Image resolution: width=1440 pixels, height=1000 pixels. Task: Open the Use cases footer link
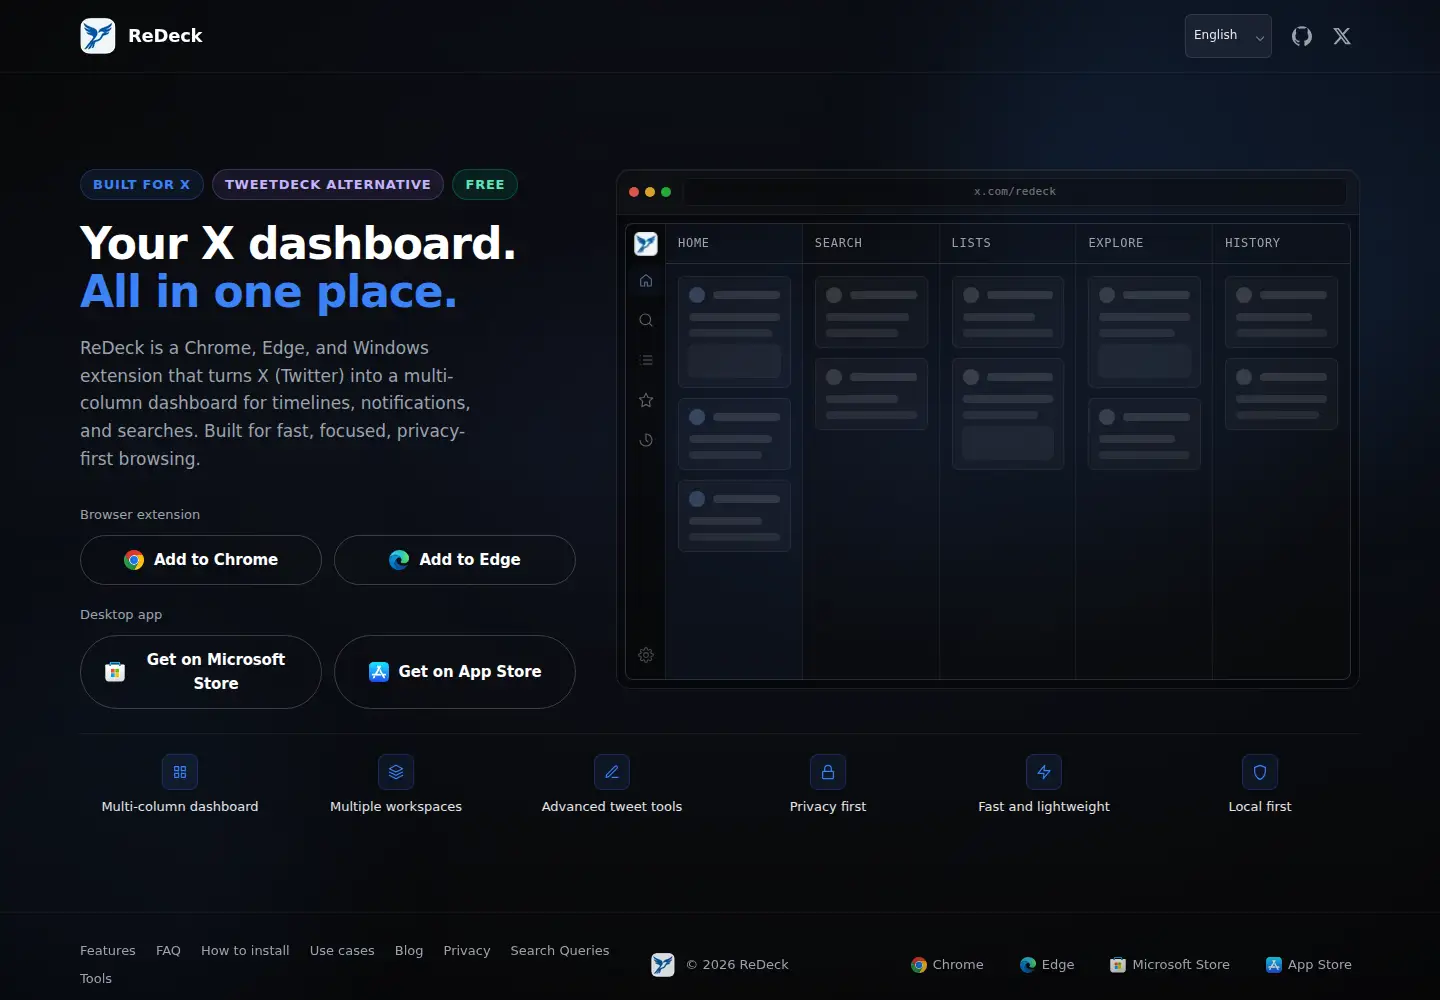342,951
